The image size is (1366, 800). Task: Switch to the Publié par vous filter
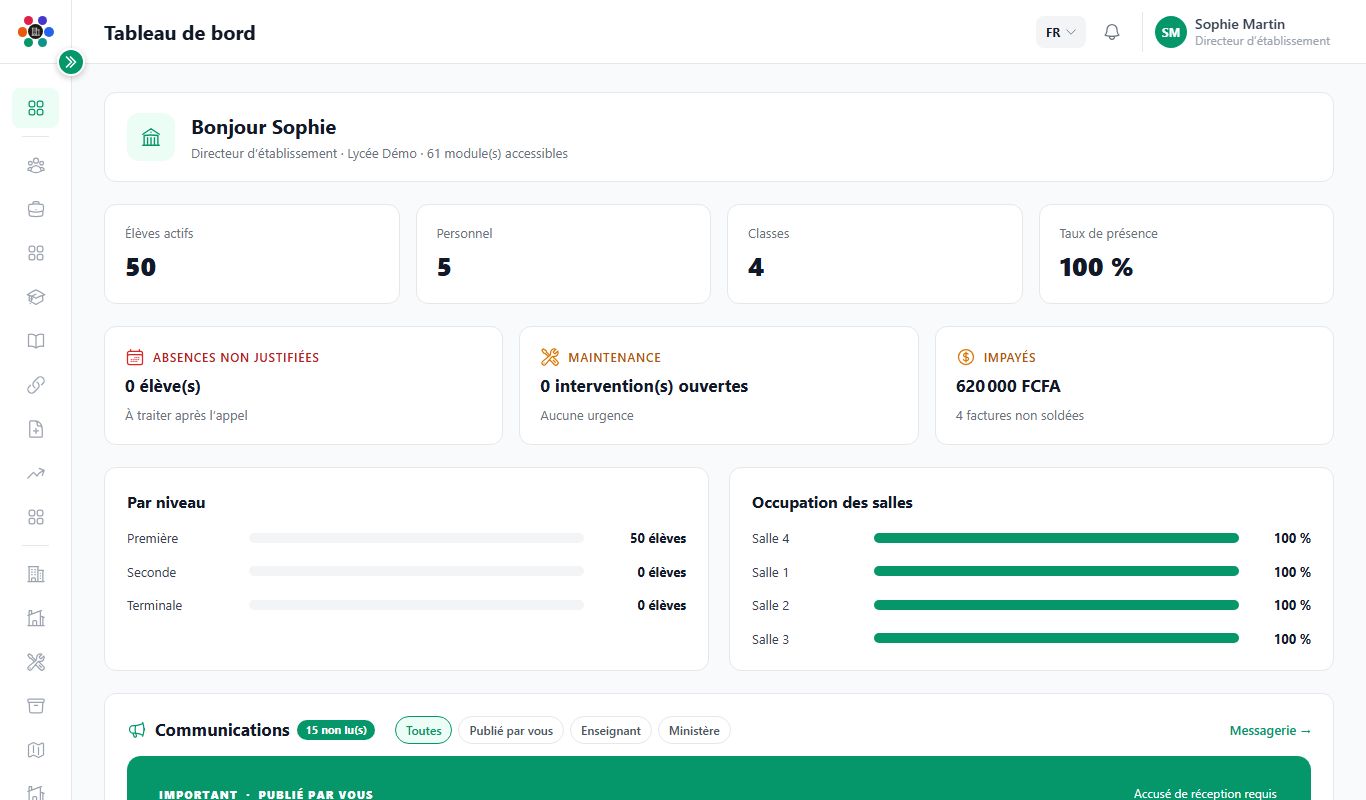coord(511,731)
